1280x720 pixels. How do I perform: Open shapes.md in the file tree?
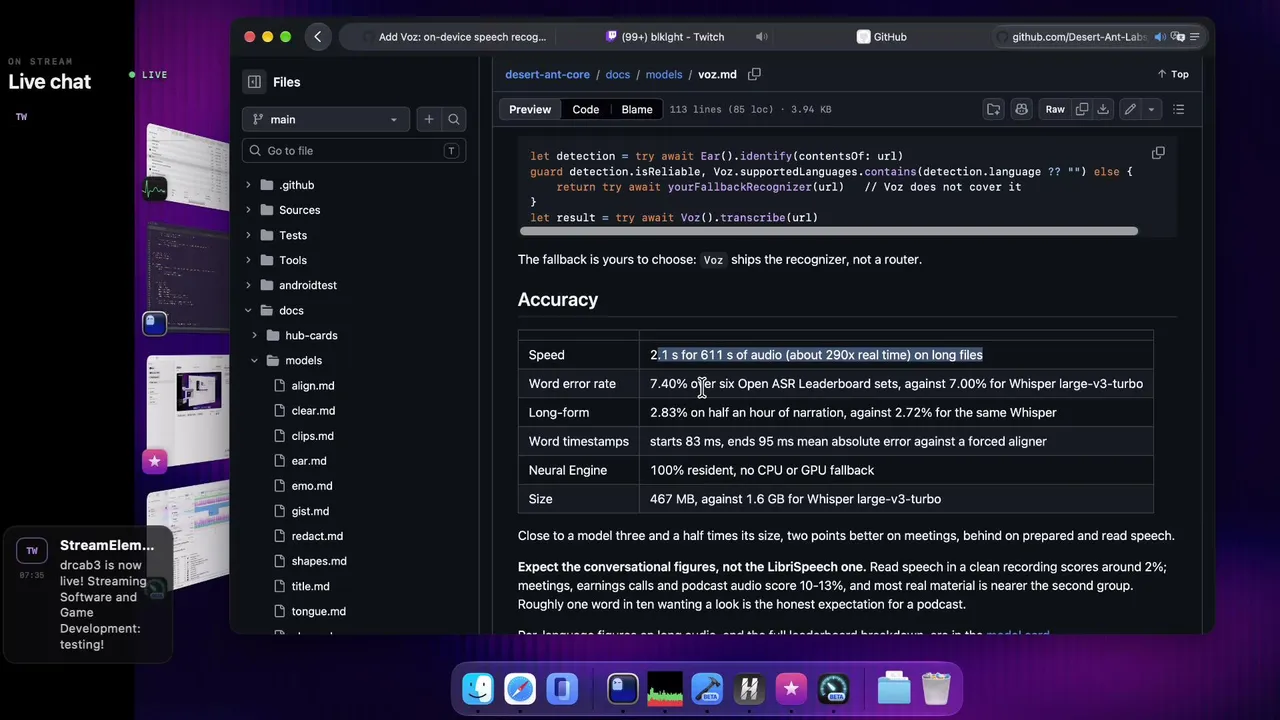coord(319,561)
